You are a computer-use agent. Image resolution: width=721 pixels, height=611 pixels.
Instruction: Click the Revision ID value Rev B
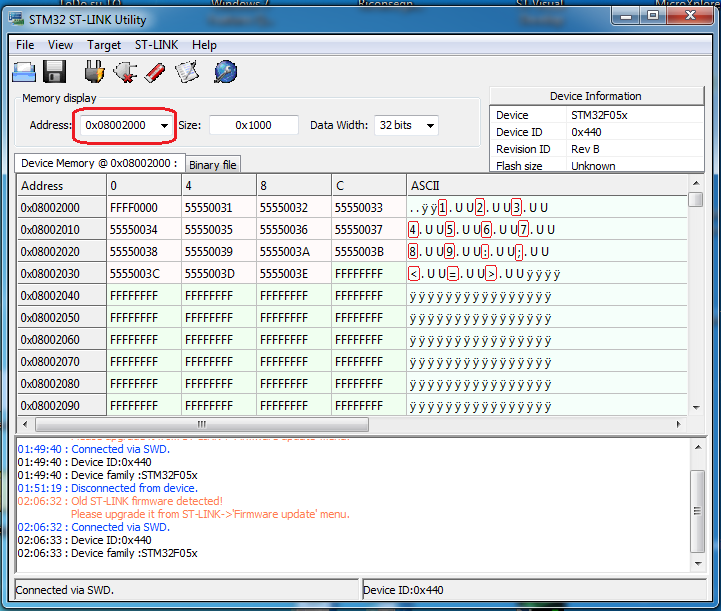tap(585, 149)
